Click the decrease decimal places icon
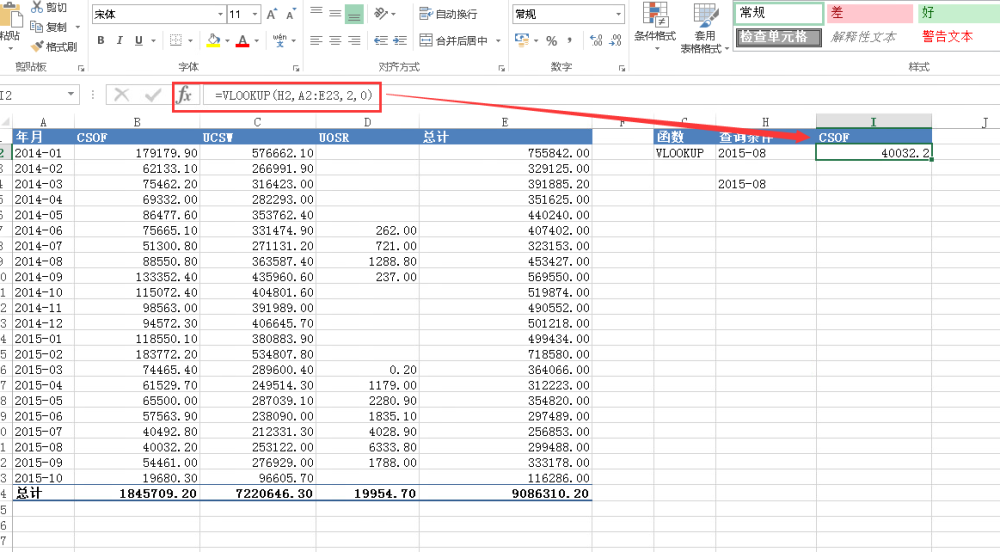1000x552 pixels. tap(615, 40)
